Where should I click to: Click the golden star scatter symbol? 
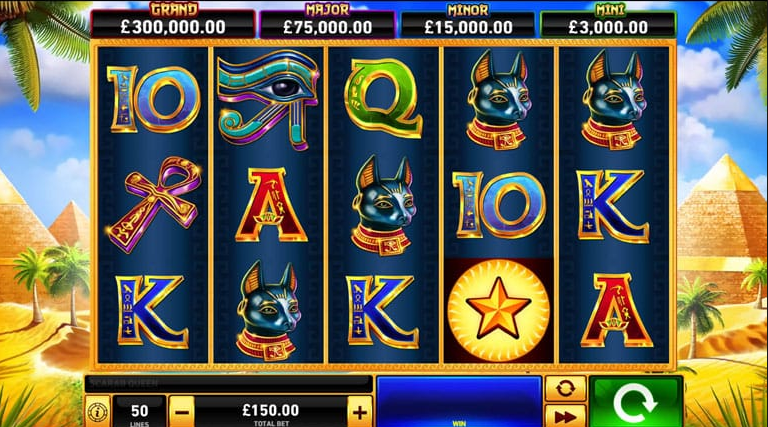point(498,310)
